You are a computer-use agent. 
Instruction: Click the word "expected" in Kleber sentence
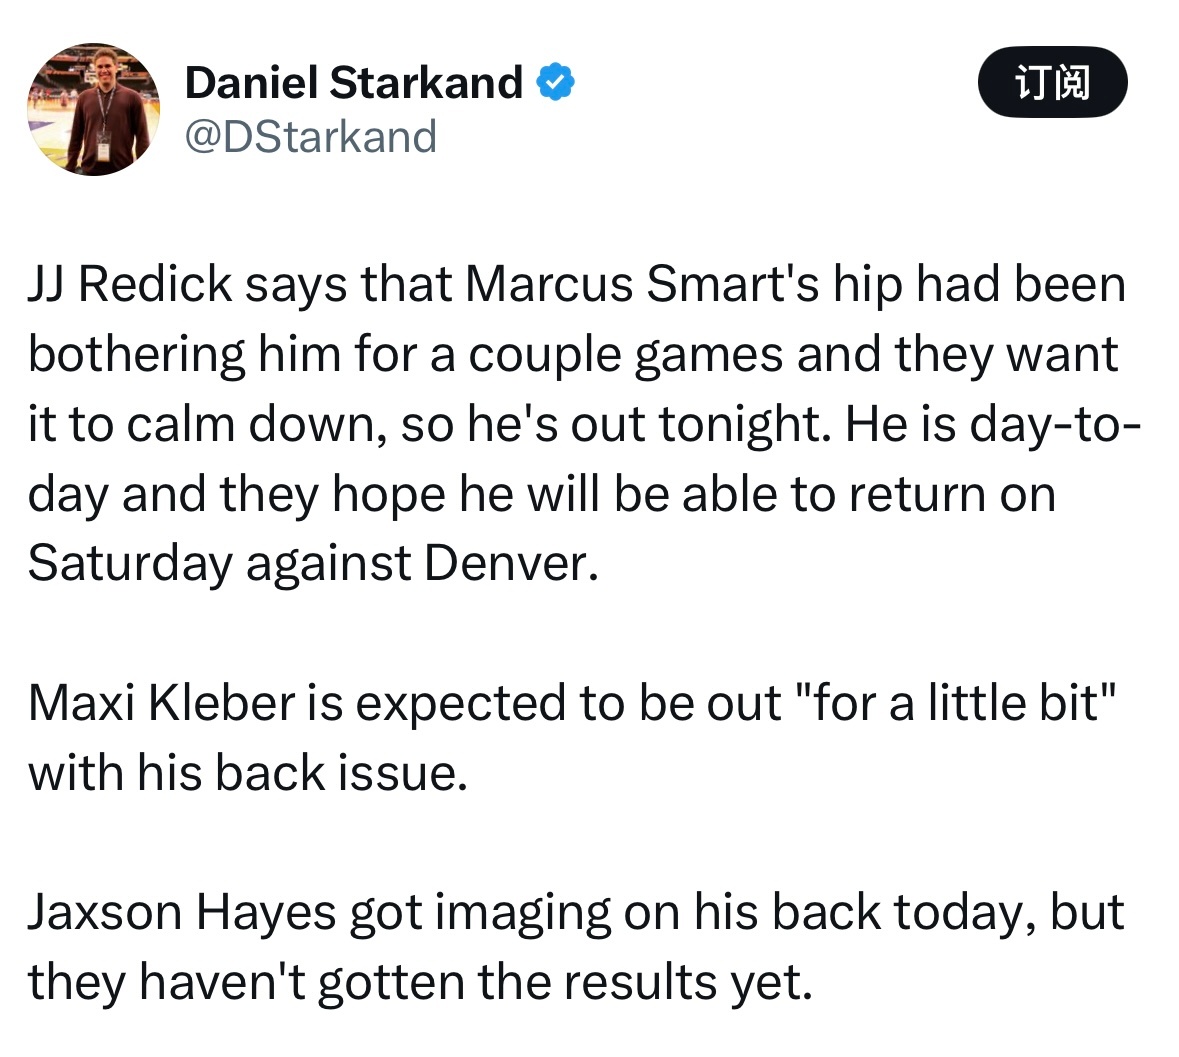pos(460,705)
